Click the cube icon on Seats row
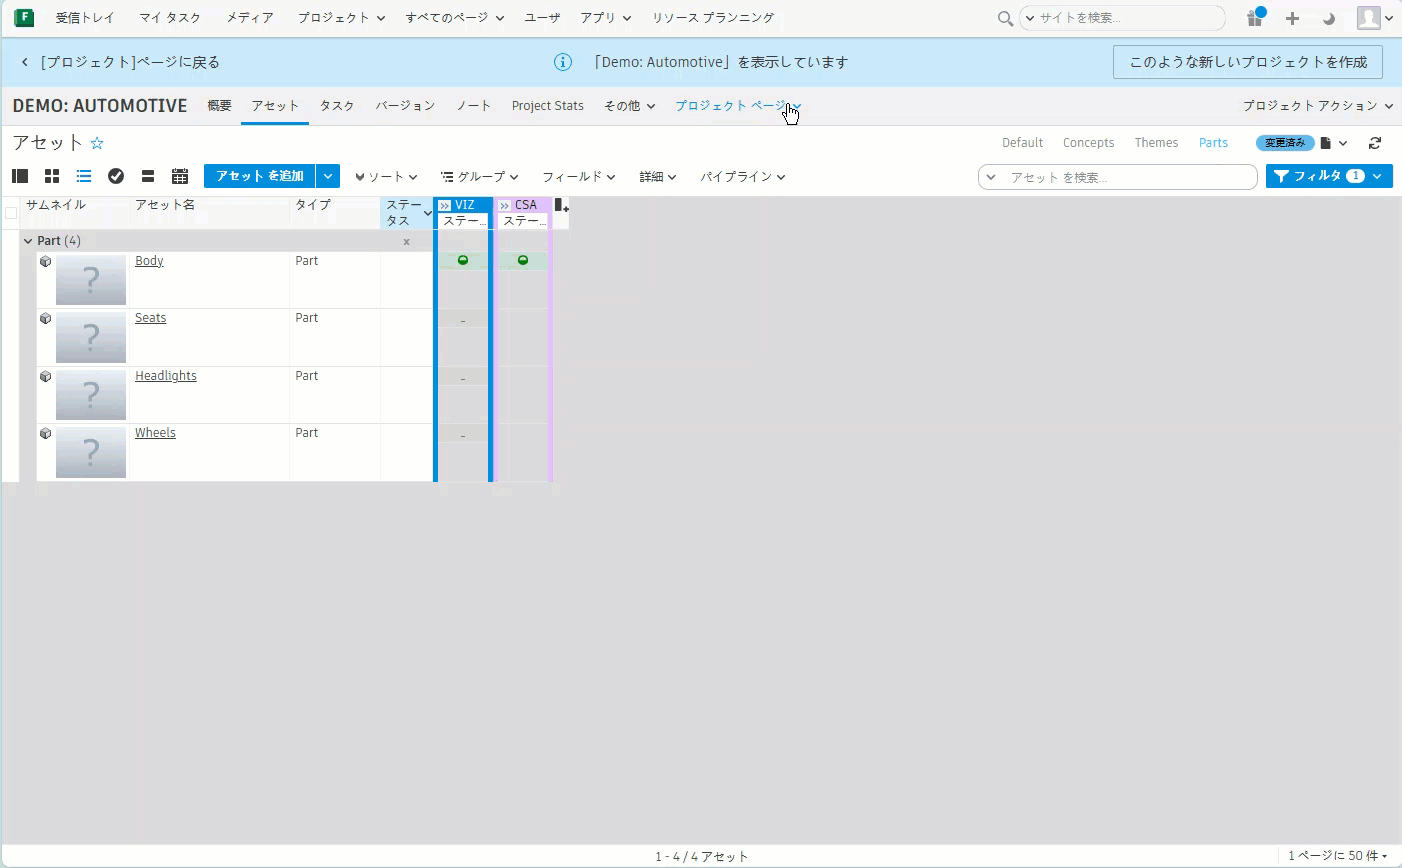 point(45,319)
